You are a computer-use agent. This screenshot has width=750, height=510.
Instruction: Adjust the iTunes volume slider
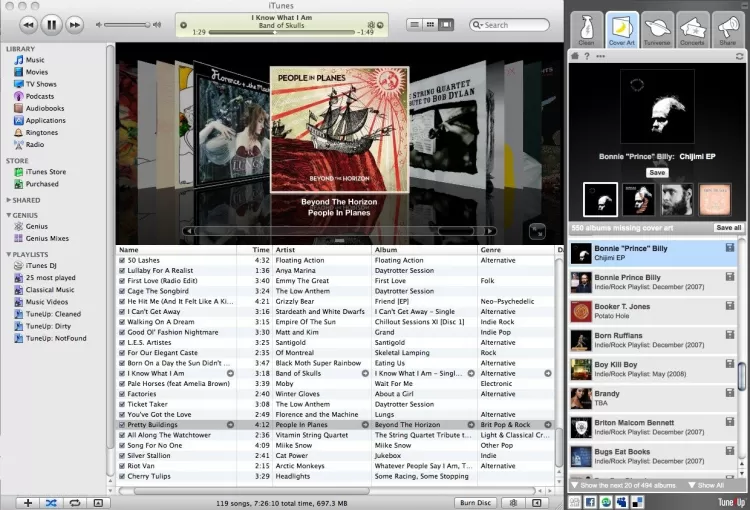coord(128,25)
